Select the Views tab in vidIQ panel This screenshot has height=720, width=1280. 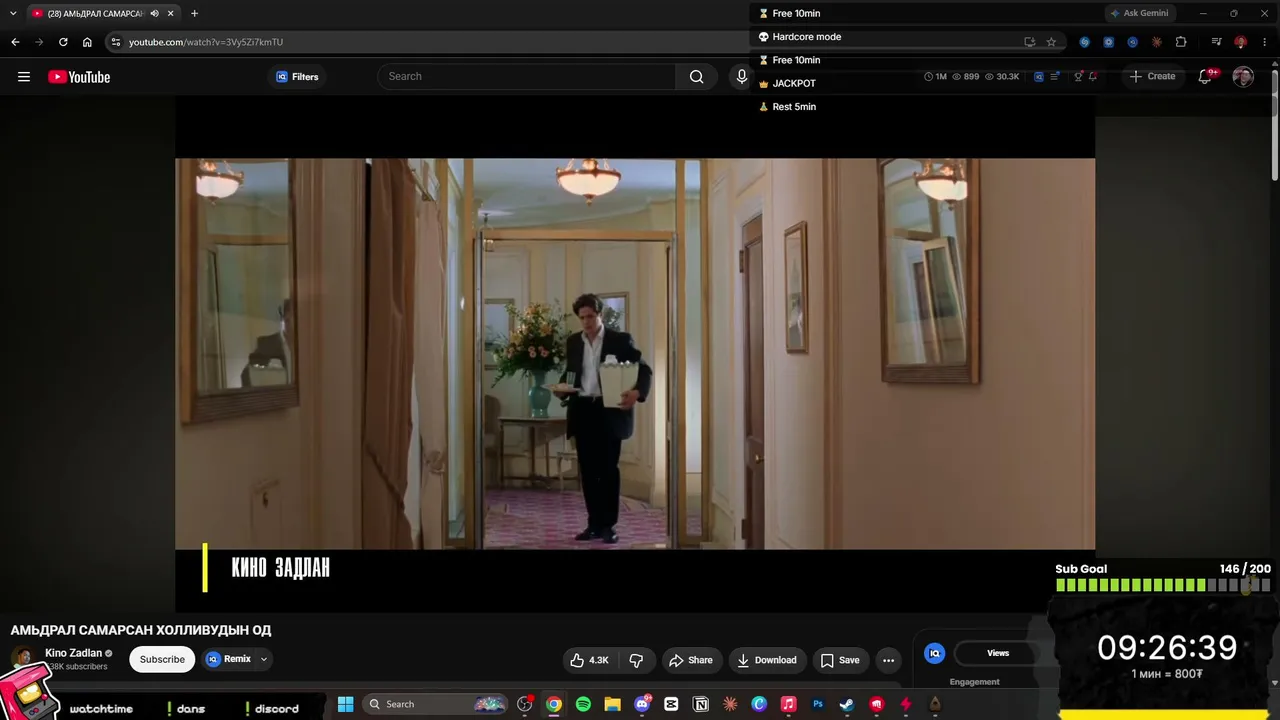(998, 653)
